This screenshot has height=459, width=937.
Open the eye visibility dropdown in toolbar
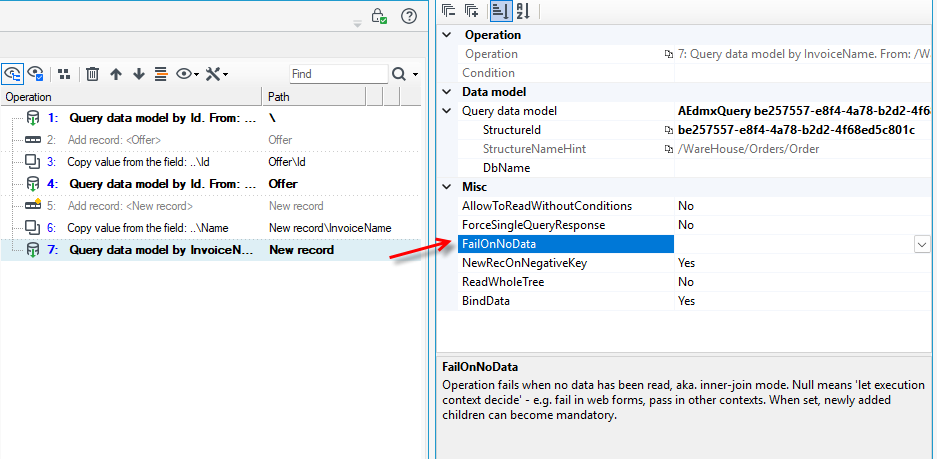coord(188,74)
